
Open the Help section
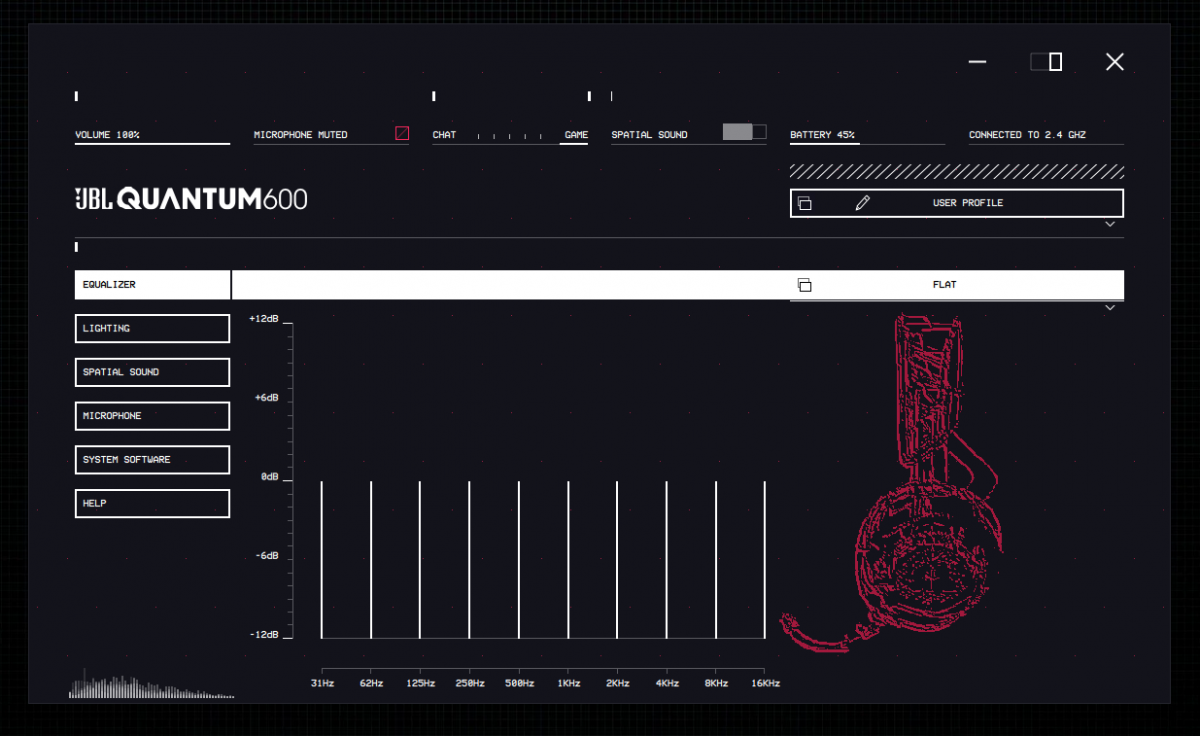click(x=152, y=503)
